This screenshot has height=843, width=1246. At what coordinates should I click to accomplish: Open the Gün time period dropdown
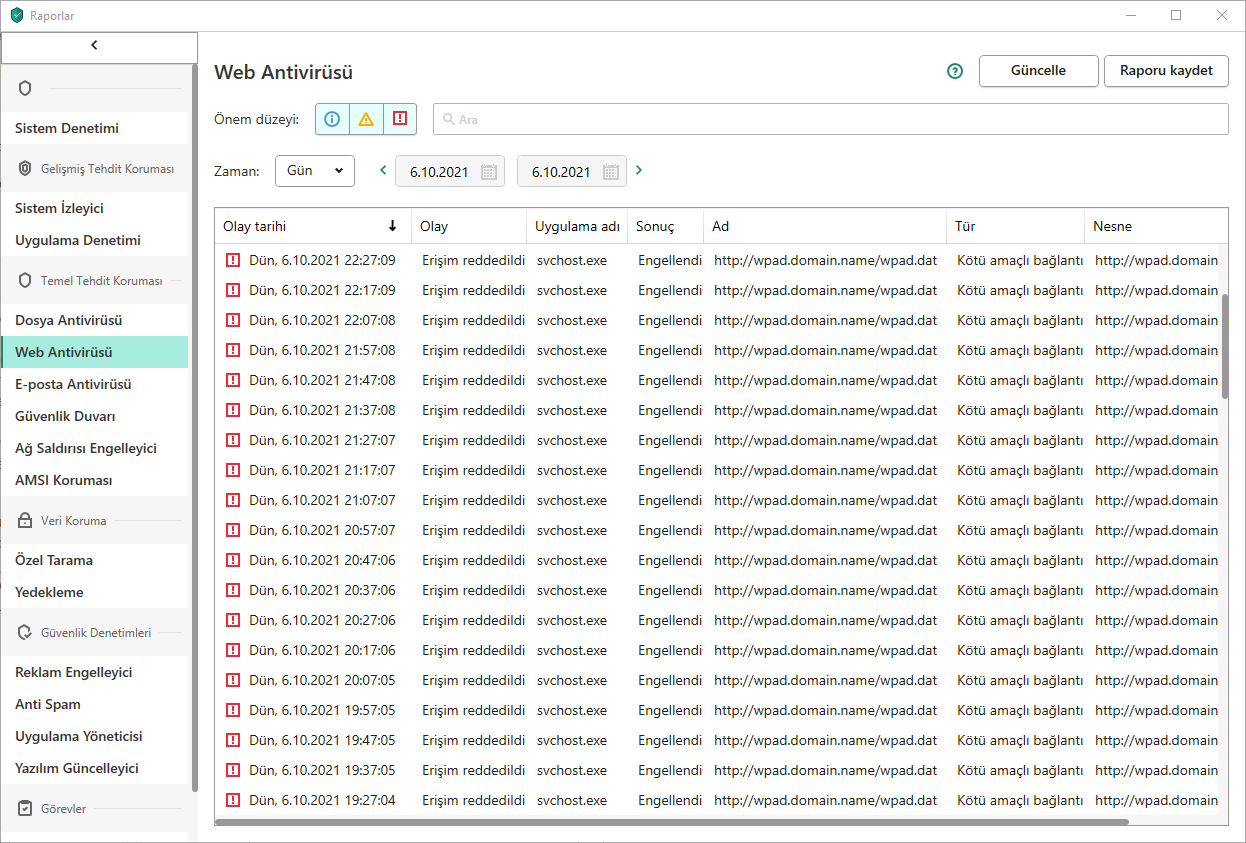[x=314, y=171]
